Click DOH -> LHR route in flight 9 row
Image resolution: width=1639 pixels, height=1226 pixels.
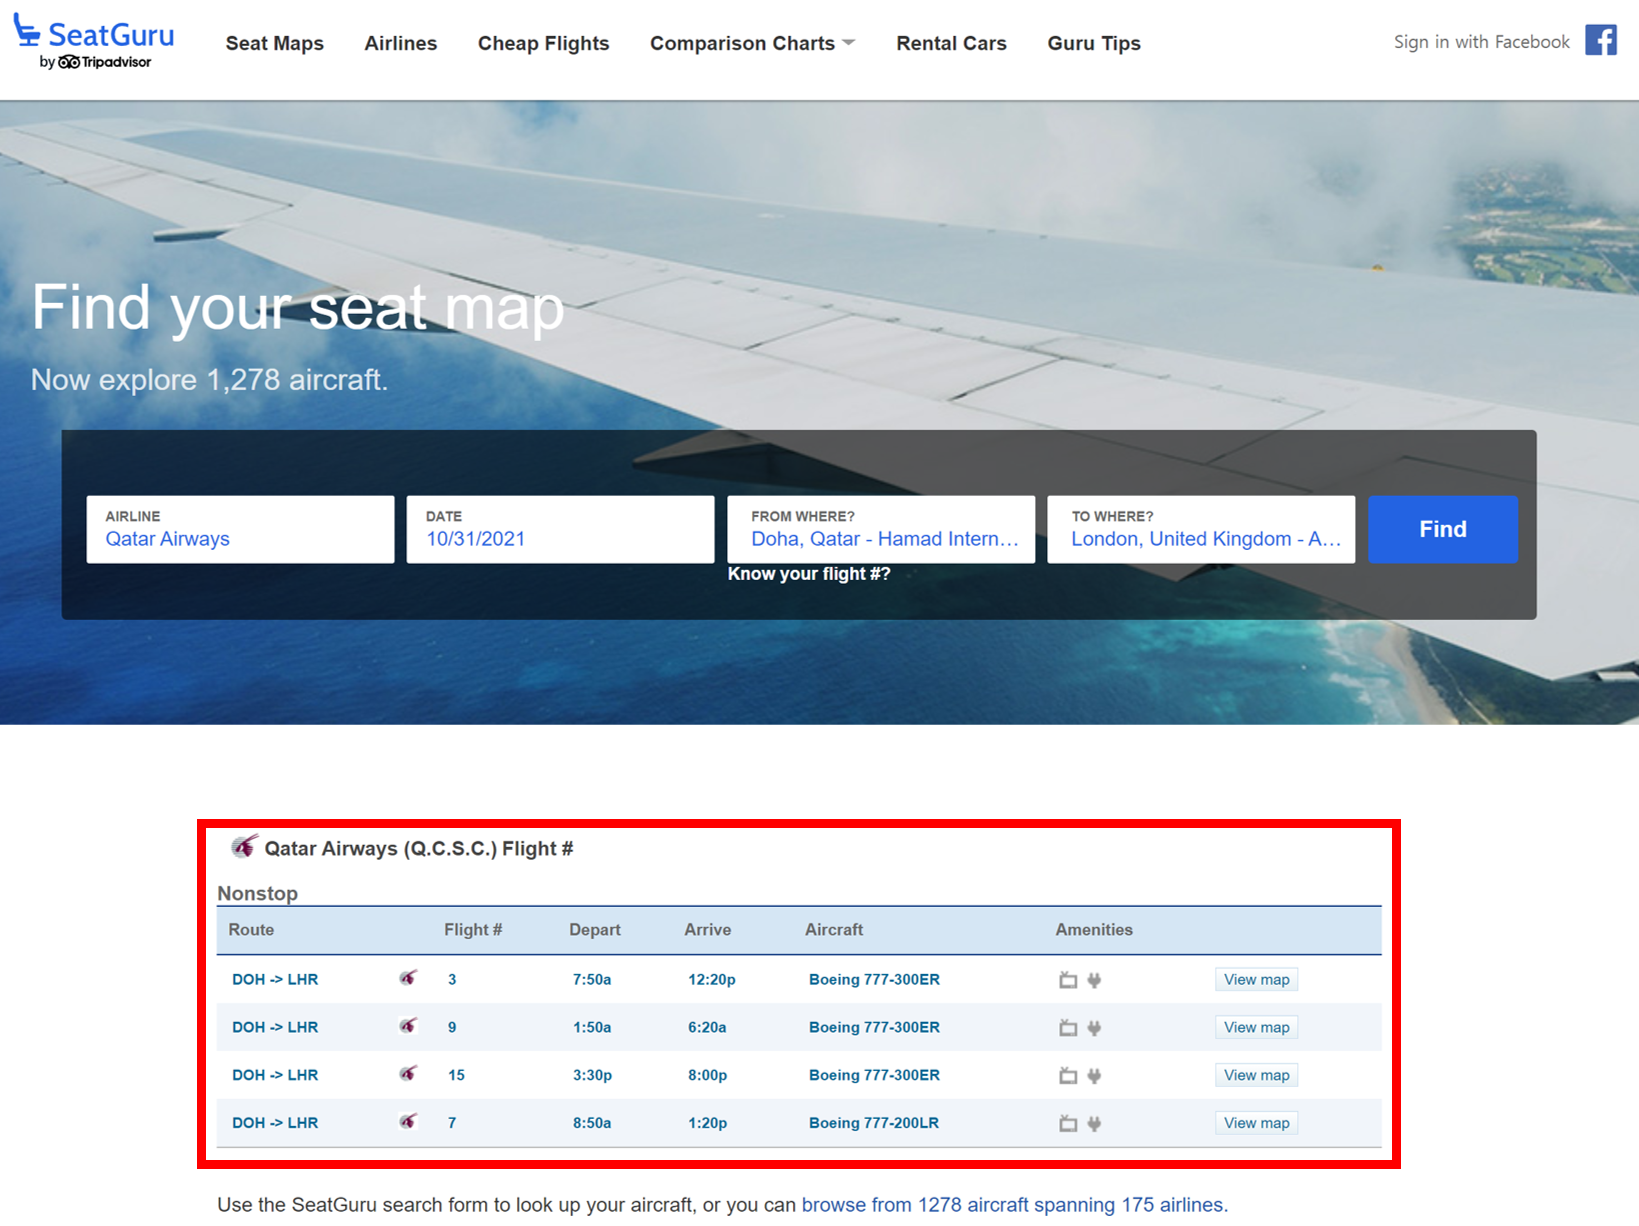[275, 1027]
